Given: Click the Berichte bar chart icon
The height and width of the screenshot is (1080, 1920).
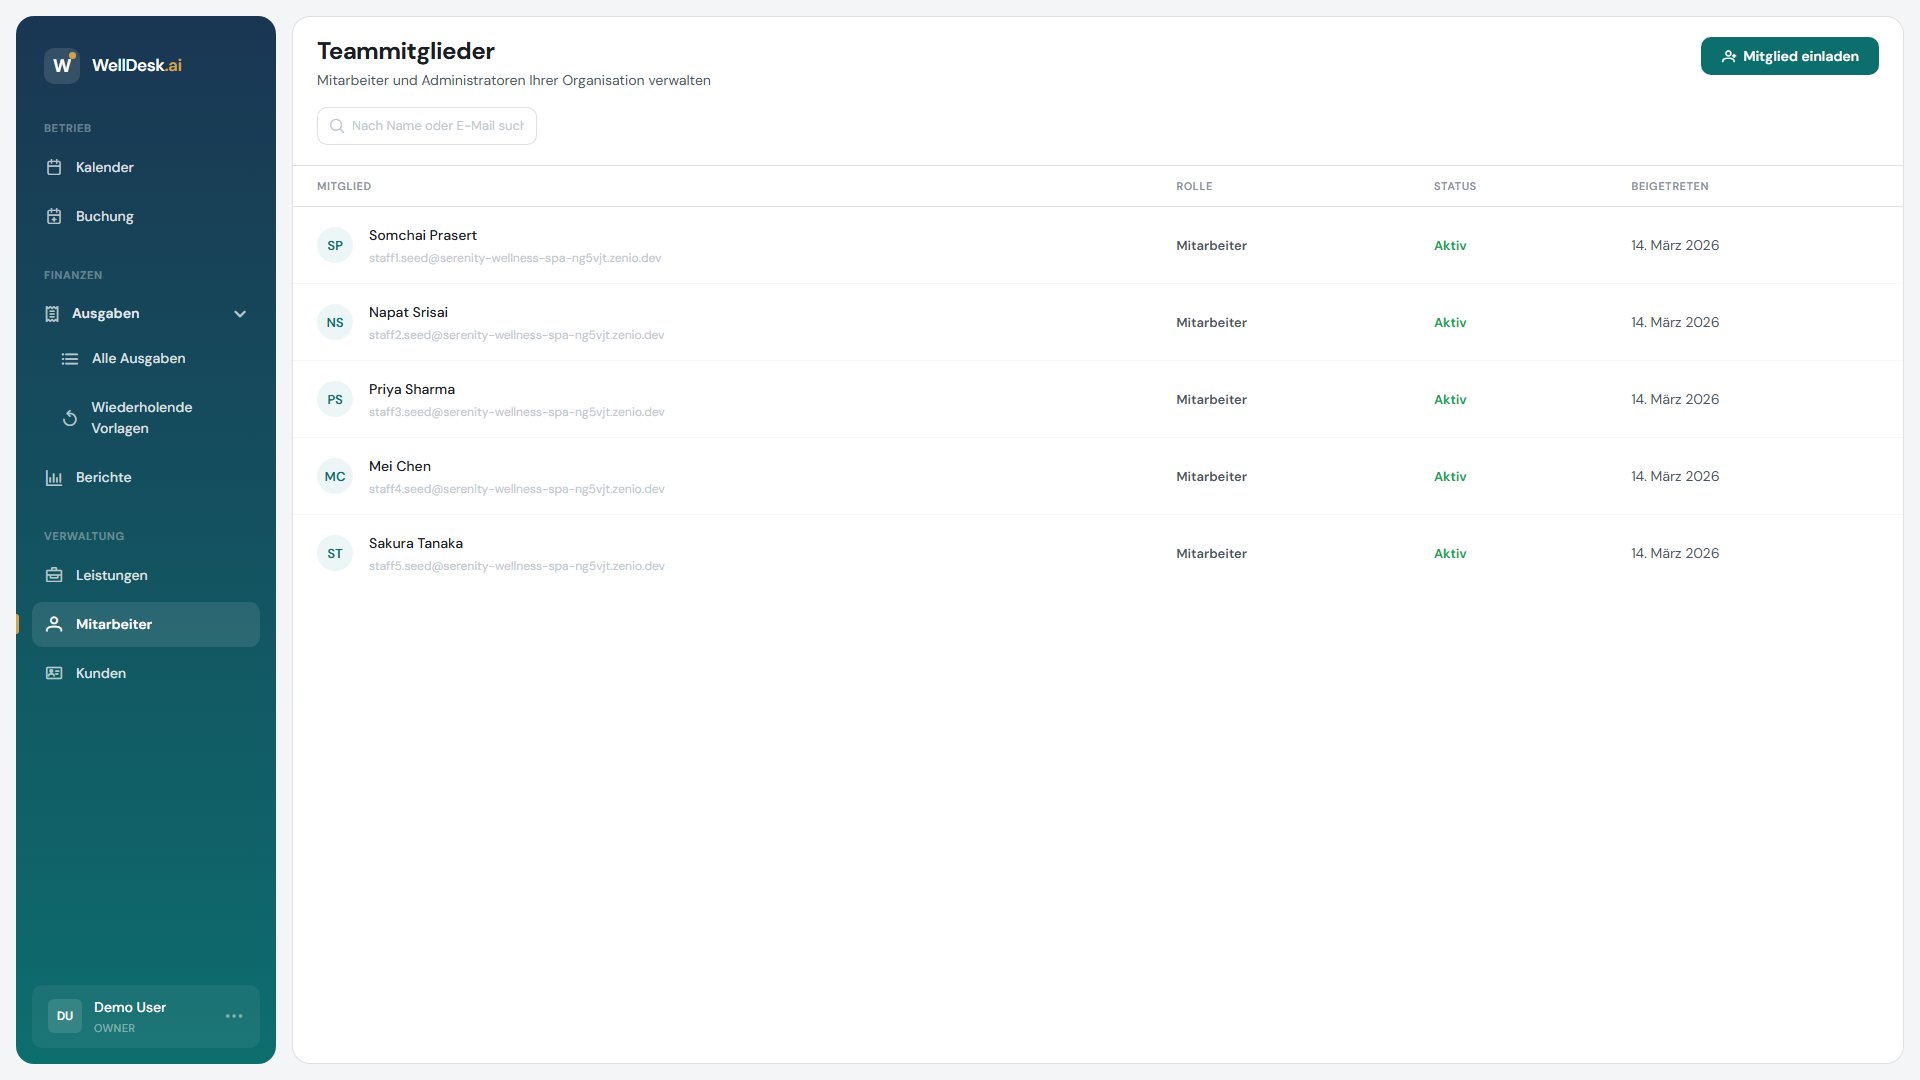Looking at the screenshot, I should pyautogui.click(x=54, y=478).
